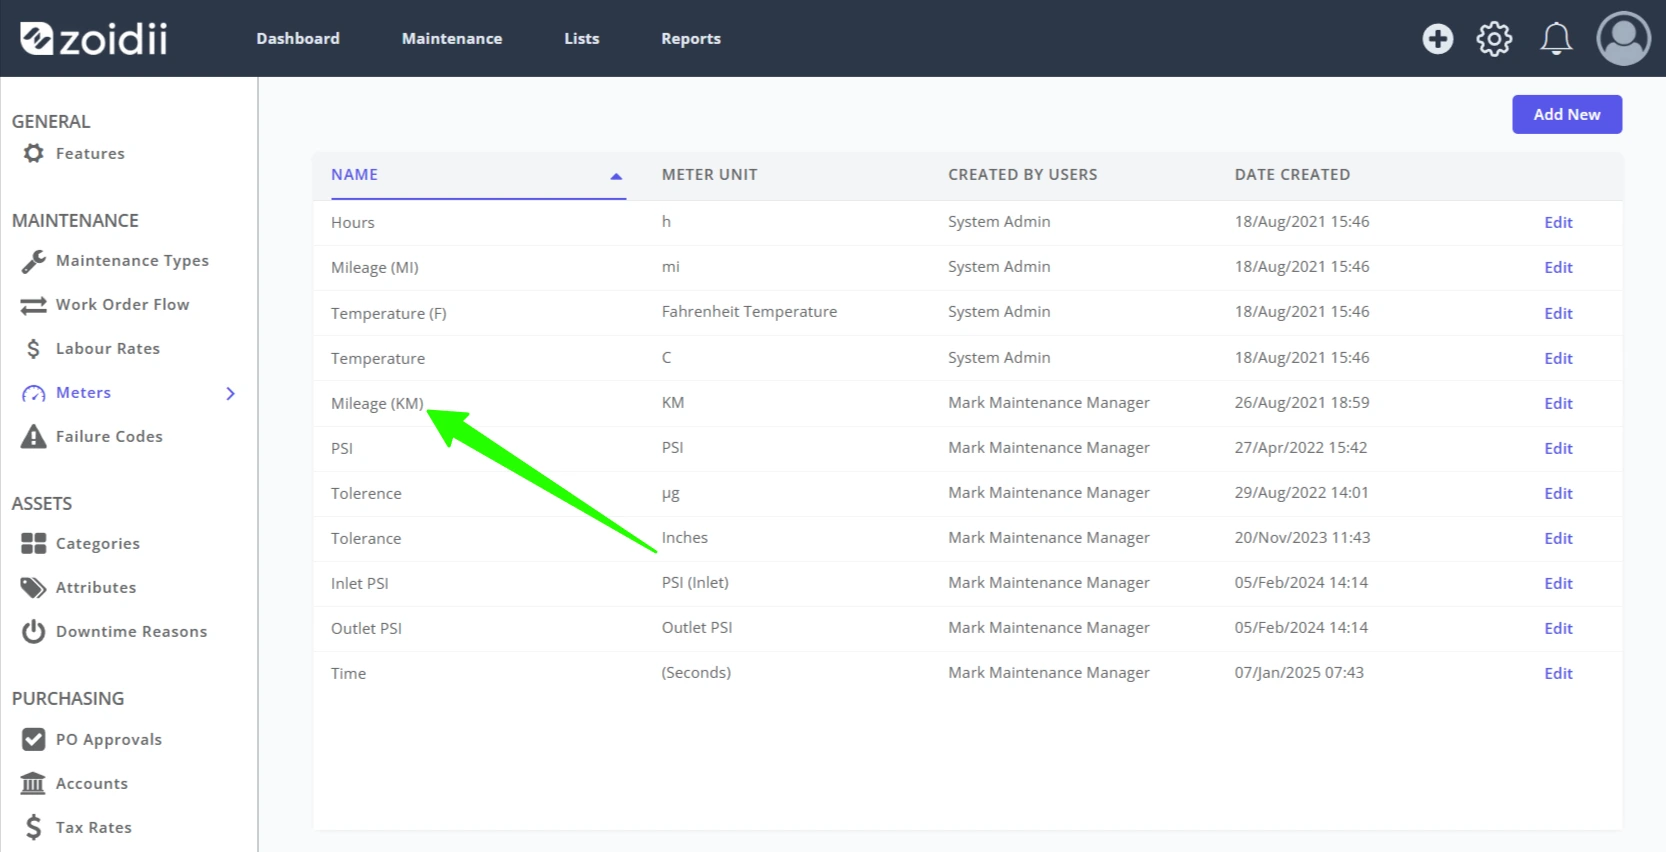Click the Inlet PSI name cell
The width and height of the screenshot is (1666, 852).
click(x=359, y=584)
